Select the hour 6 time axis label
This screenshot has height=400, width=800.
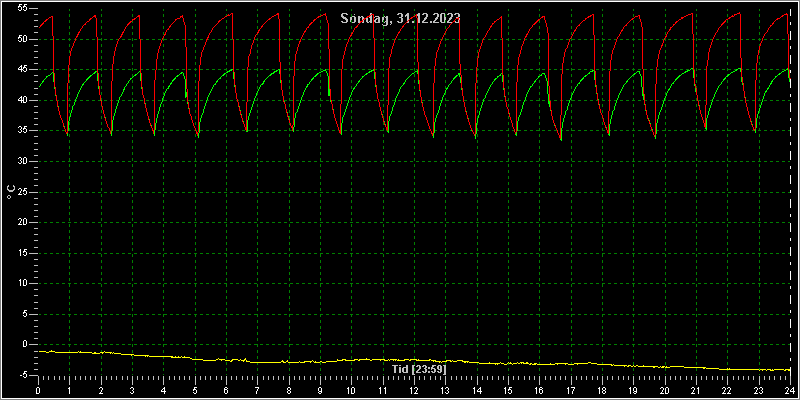(226, 391)
